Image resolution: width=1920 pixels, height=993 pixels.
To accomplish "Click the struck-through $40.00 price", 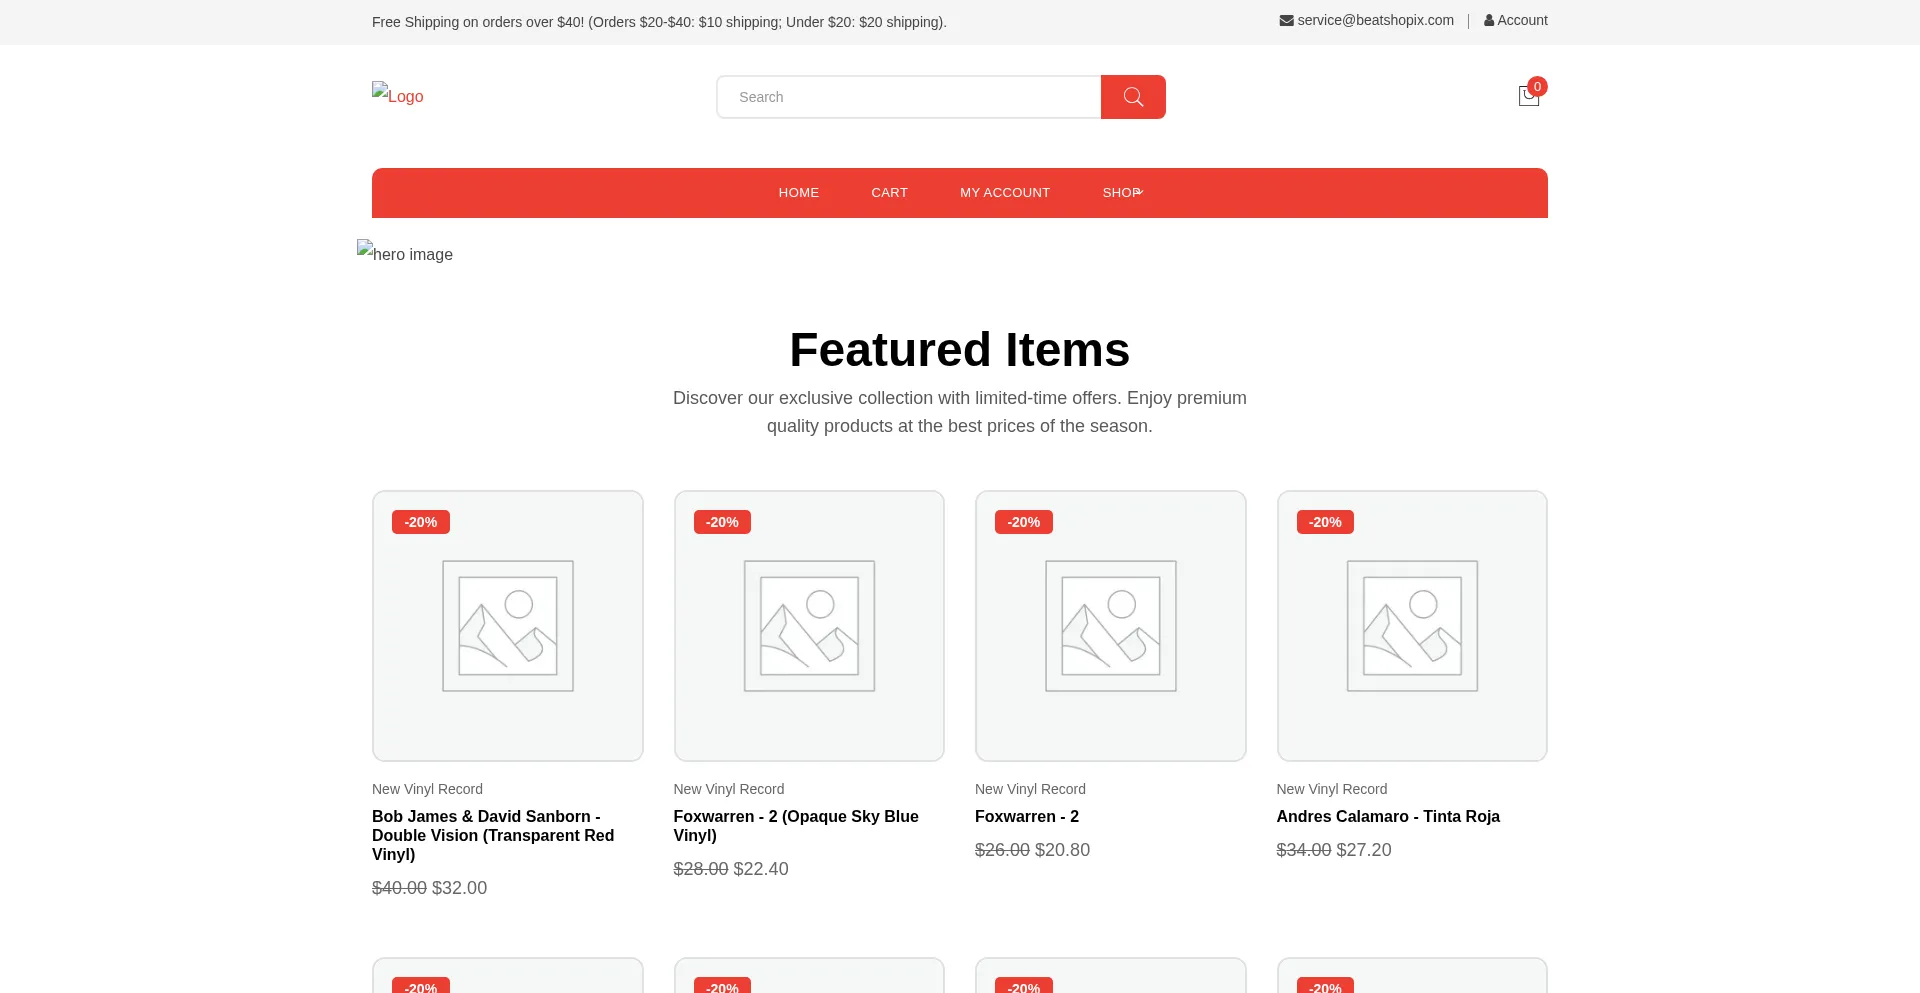I will pyautogui.click(x=399, y=888).
